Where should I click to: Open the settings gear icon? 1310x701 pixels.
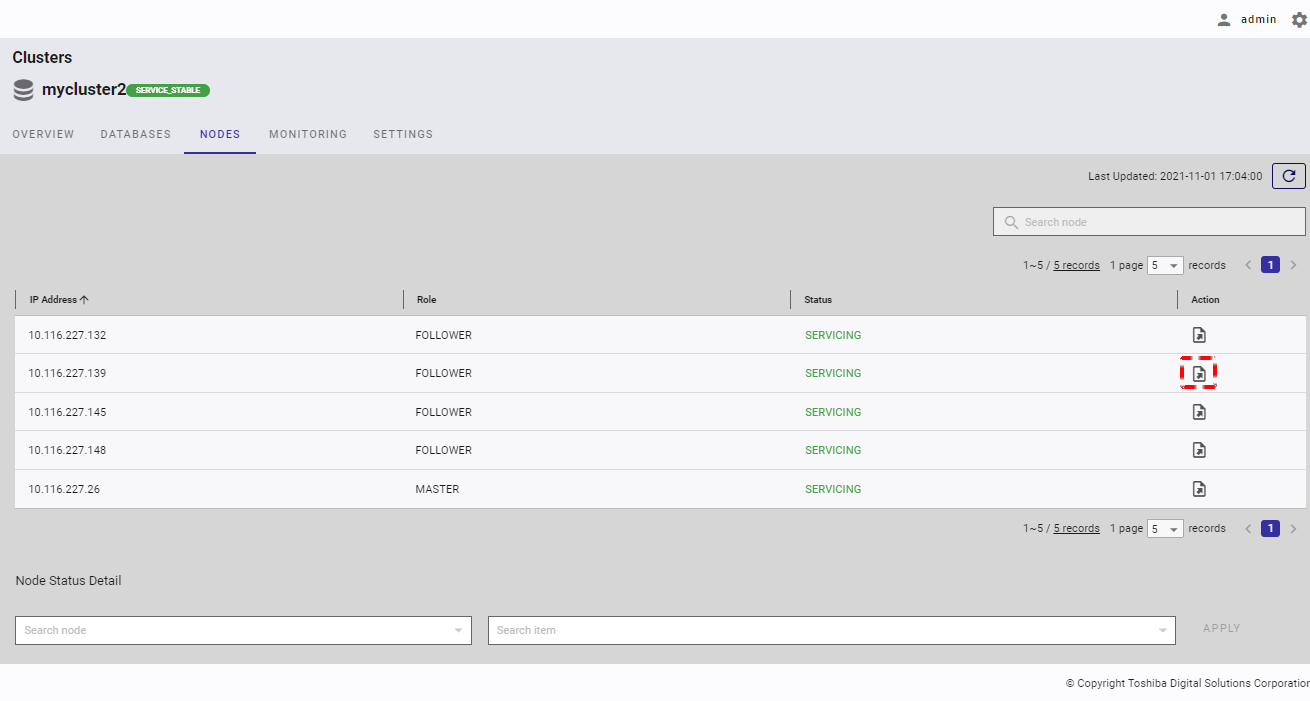click(x=1299, y=19)
